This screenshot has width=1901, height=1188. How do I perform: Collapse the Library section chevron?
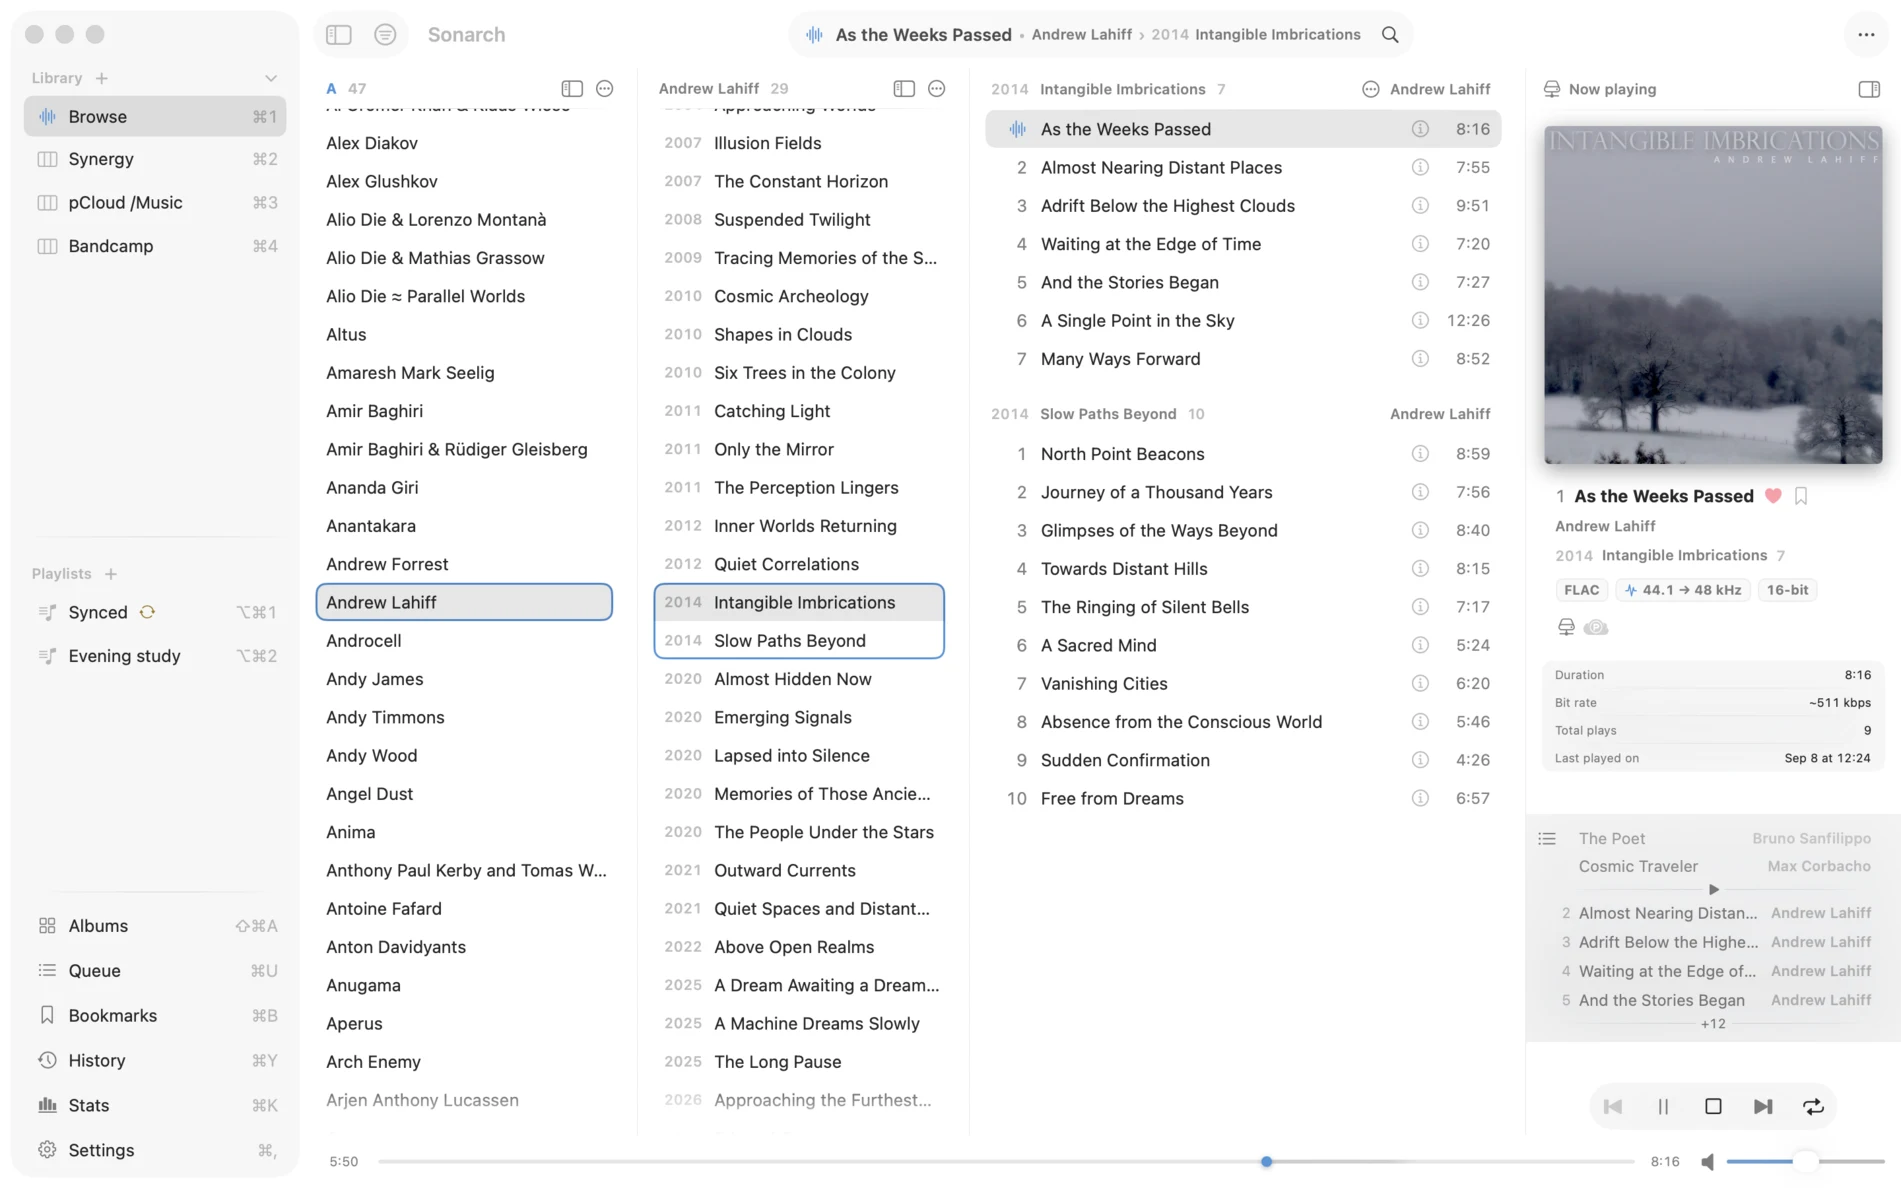pyautogui.click(x=270, y=77)
